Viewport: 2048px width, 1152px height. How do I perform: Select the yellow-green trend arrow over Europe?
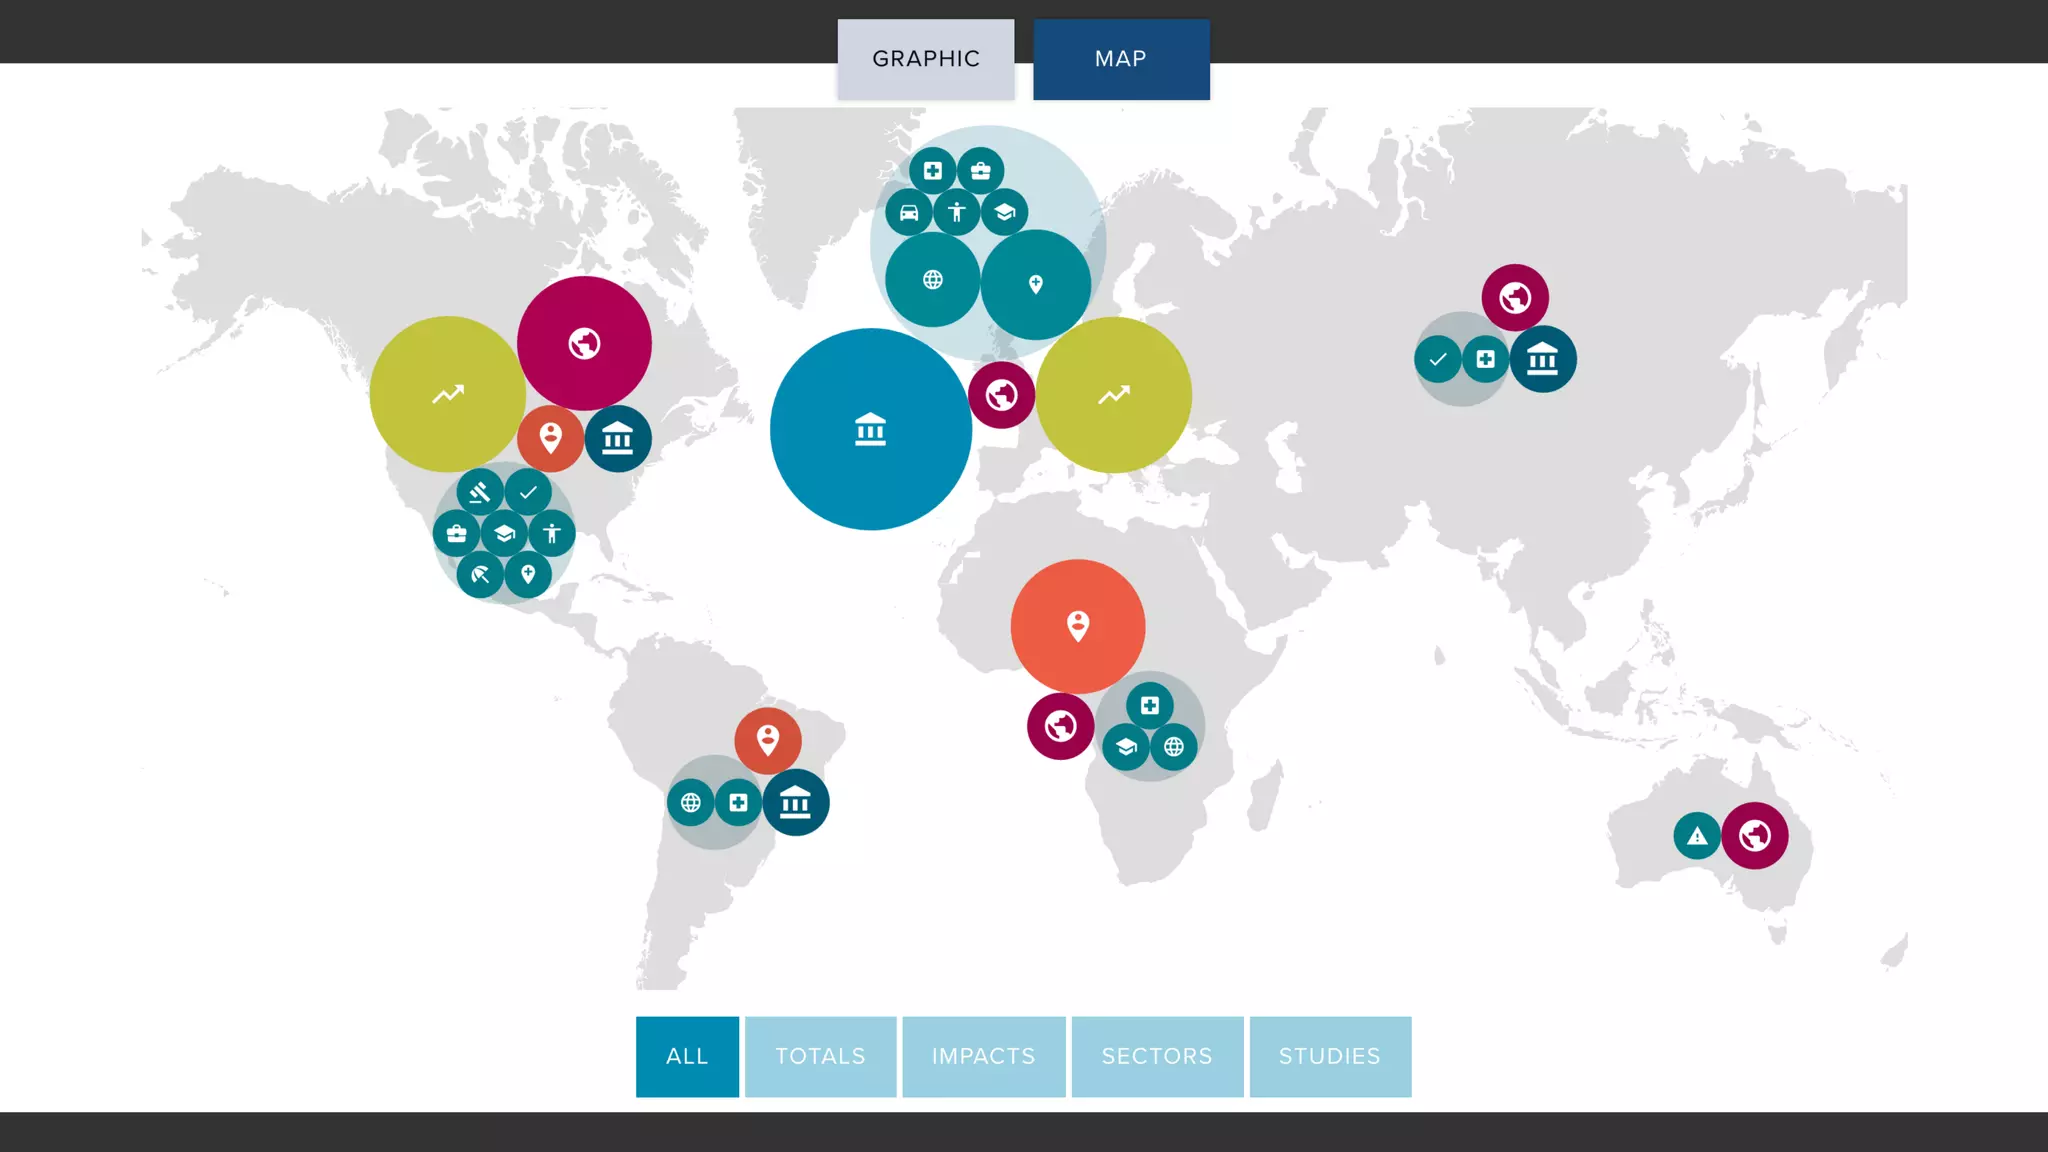1113,395
